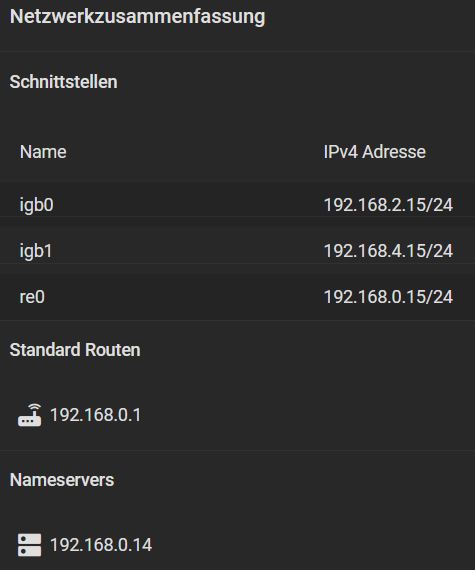Click the router icon beside 192.168.0.1
The width and height of the screenshot is (475, 570).
(29, 415)
